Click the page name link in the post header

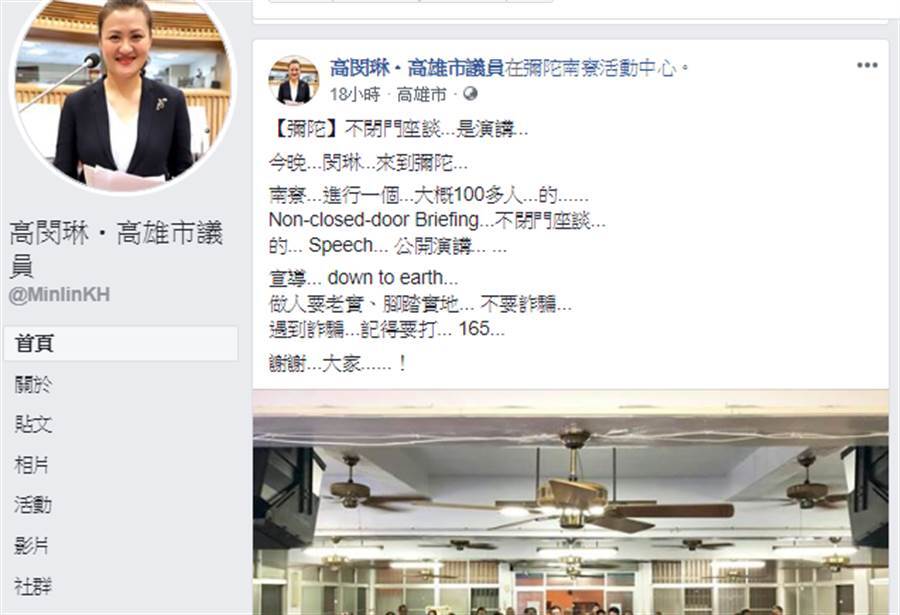point(417,69)
